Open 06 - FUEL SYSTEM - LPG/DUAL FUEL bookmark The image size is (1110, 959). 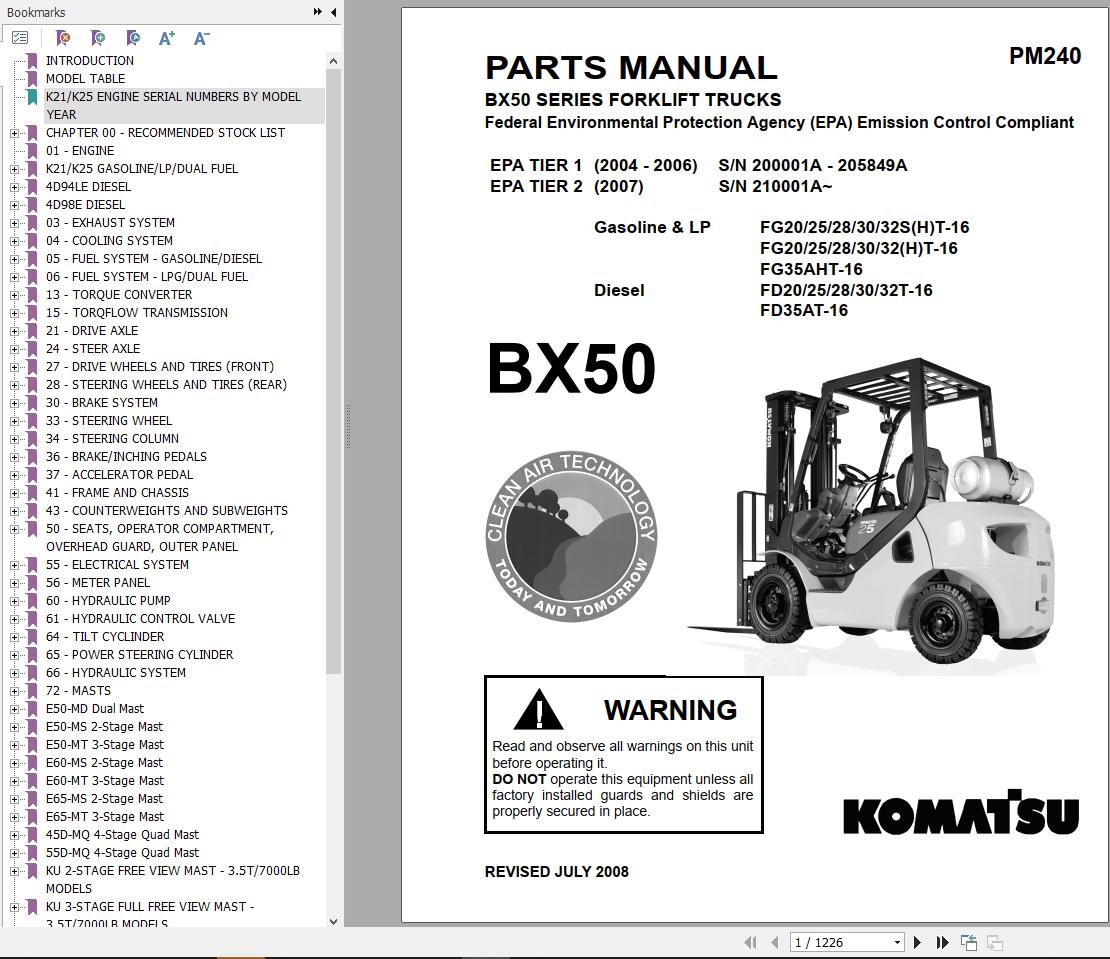coord(147,277)
